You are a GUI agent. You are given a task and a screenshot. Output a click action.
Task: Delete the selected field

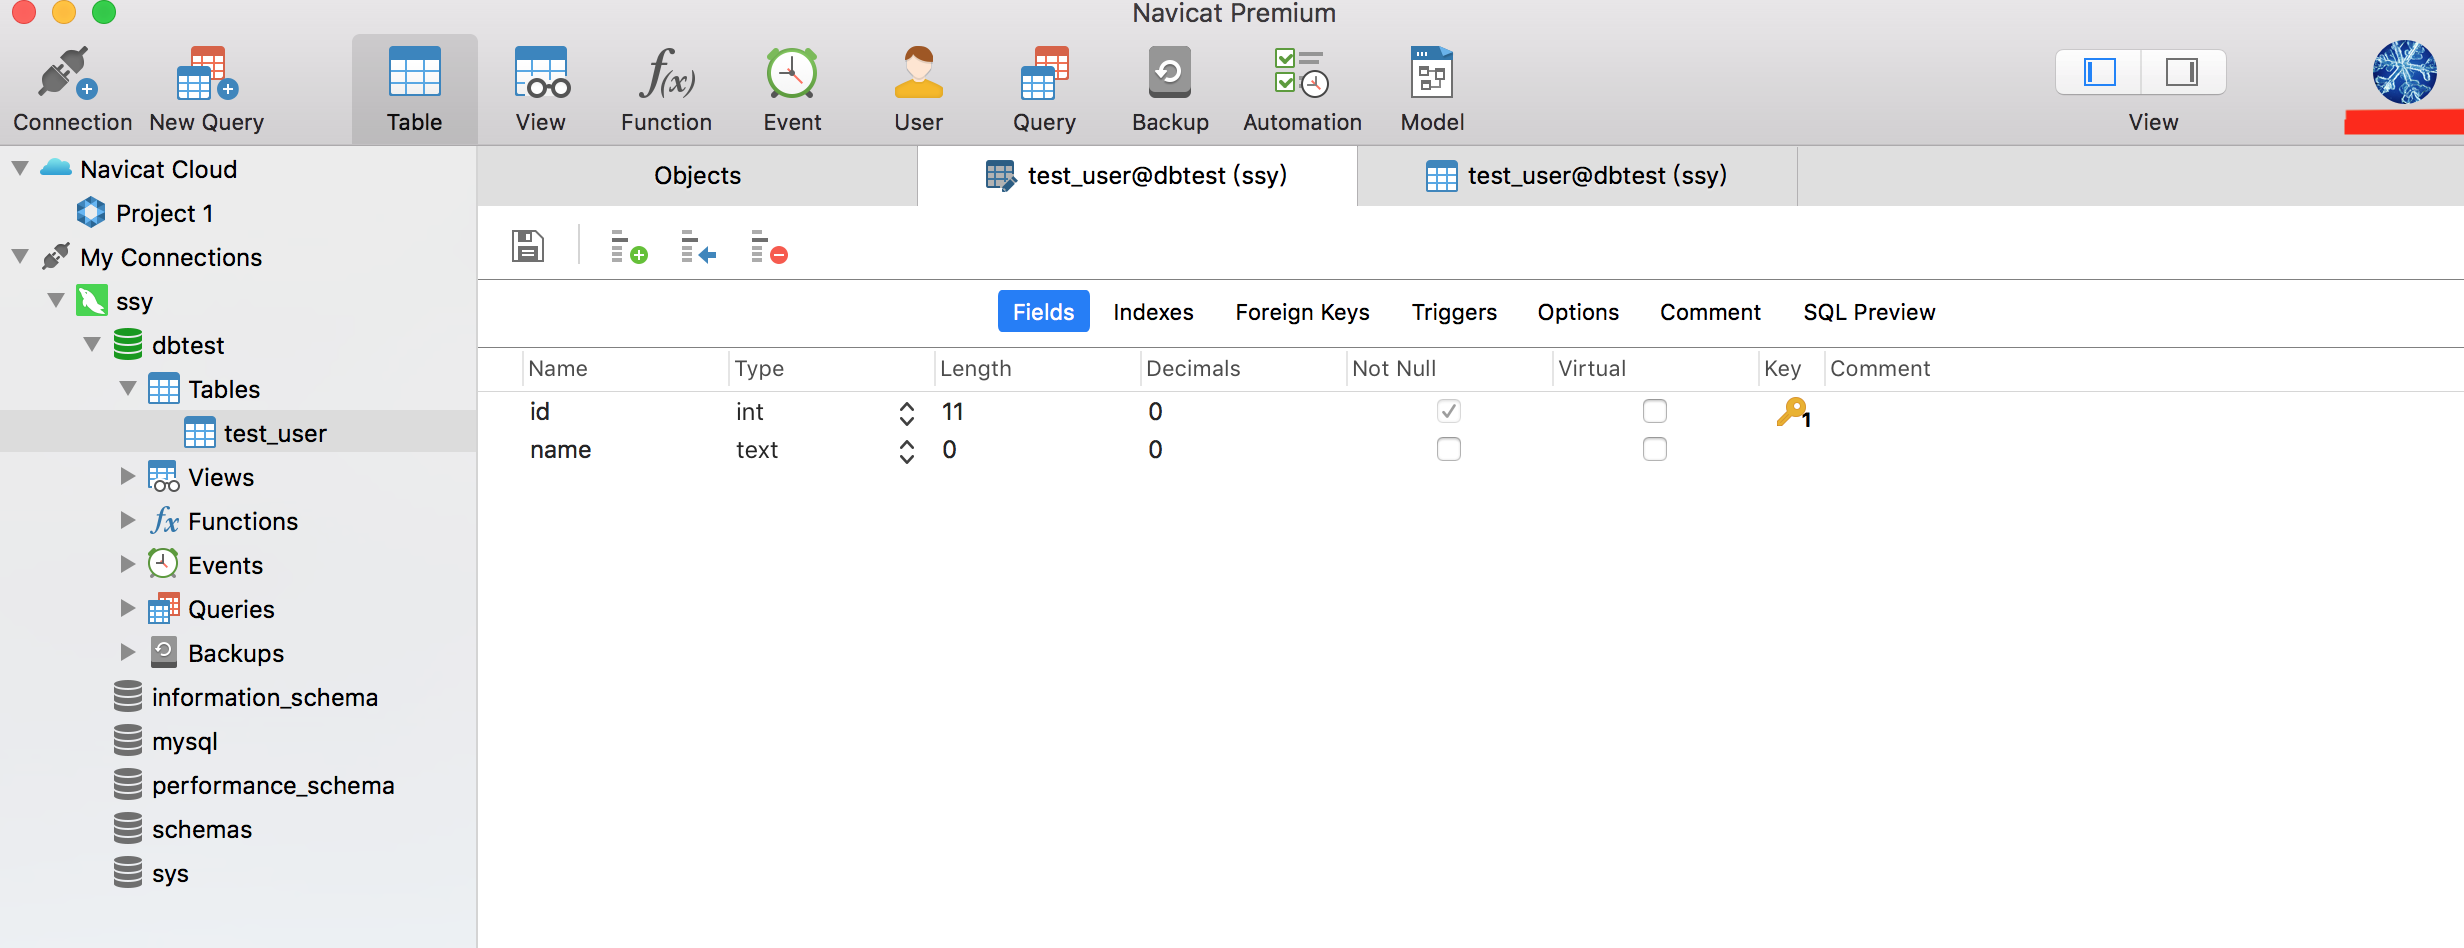(767, 248)
